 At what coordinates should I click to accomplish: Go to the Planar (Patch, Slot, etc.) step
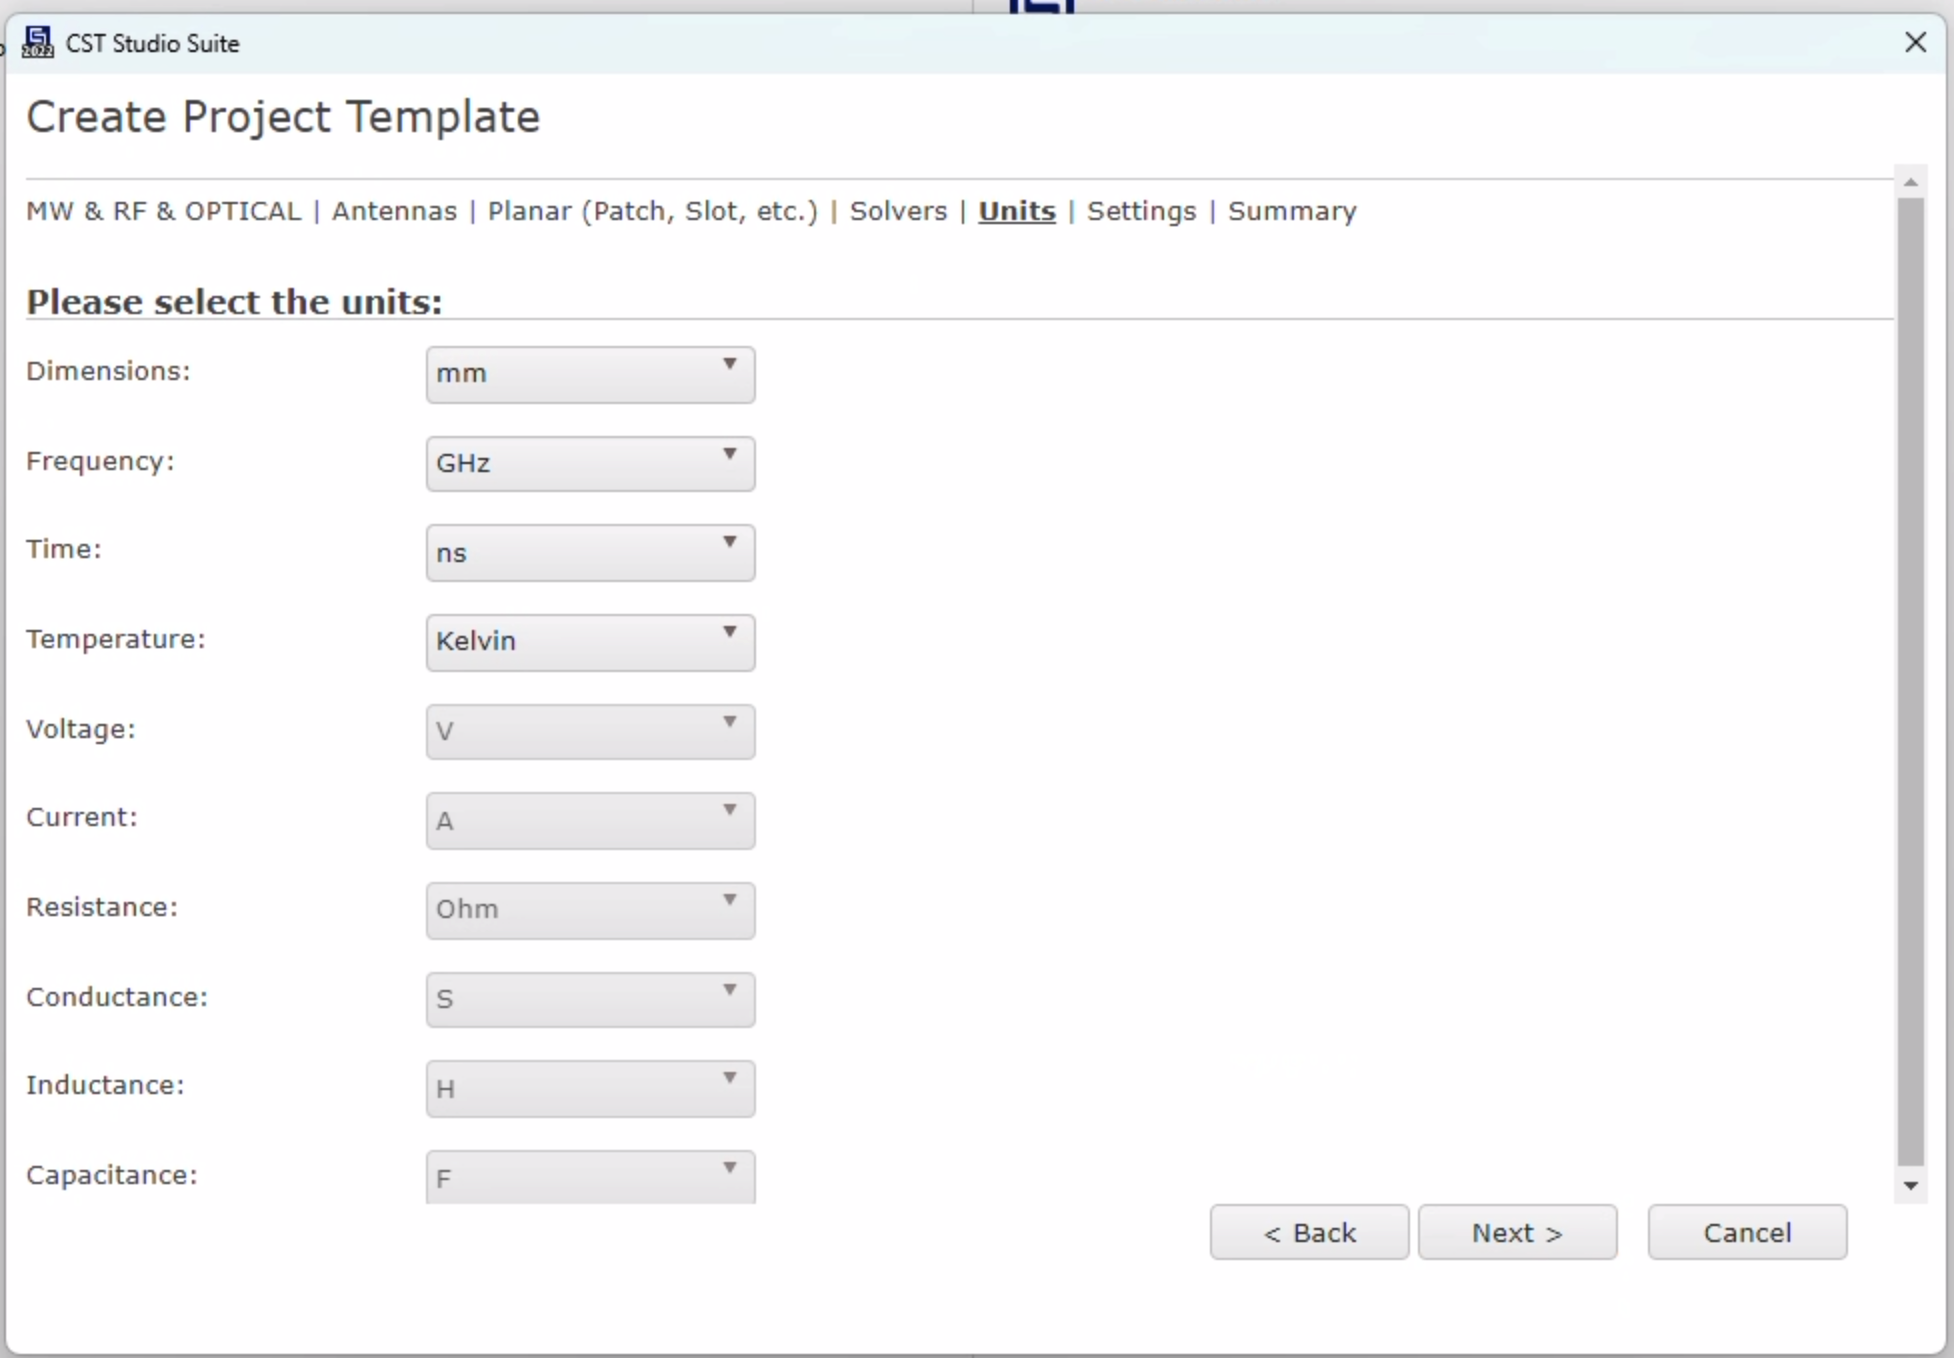652,212
